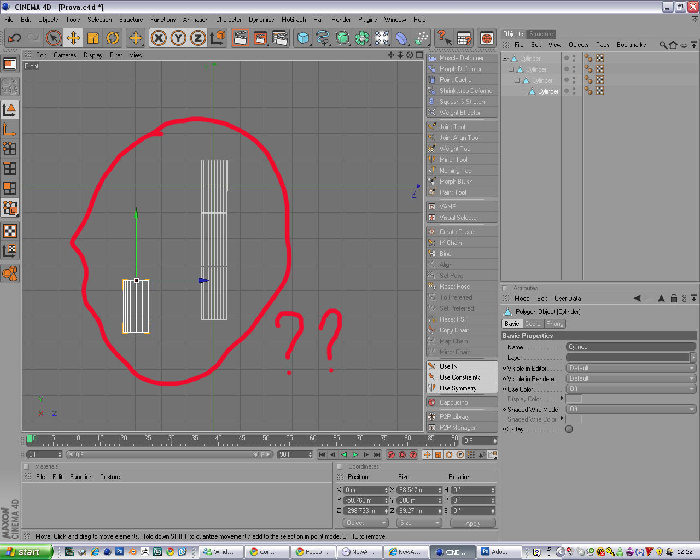This screenshot has width=700, height=560.
Task: Toggle visibility dots of the top Cylinder
Action: click(574, 58)
